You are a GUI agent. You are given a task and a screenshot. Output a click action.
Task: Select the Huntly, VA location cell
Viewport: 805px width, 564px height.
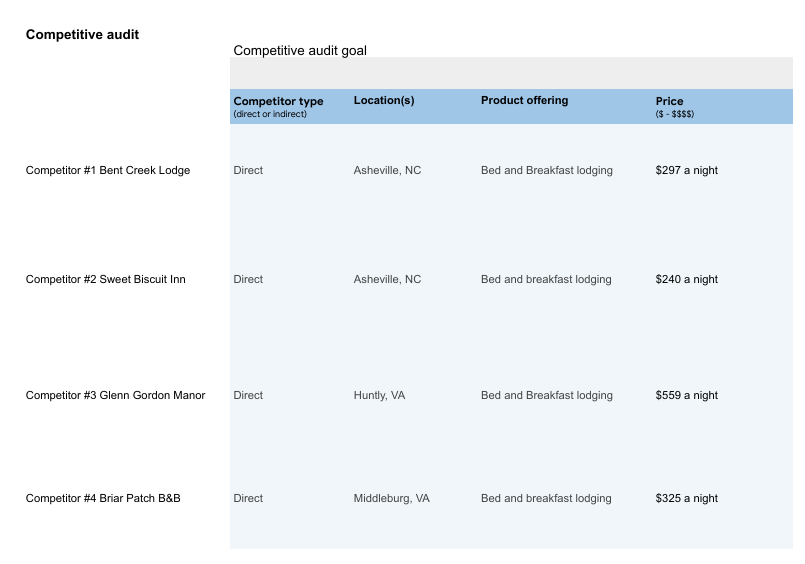coord(379,396)
